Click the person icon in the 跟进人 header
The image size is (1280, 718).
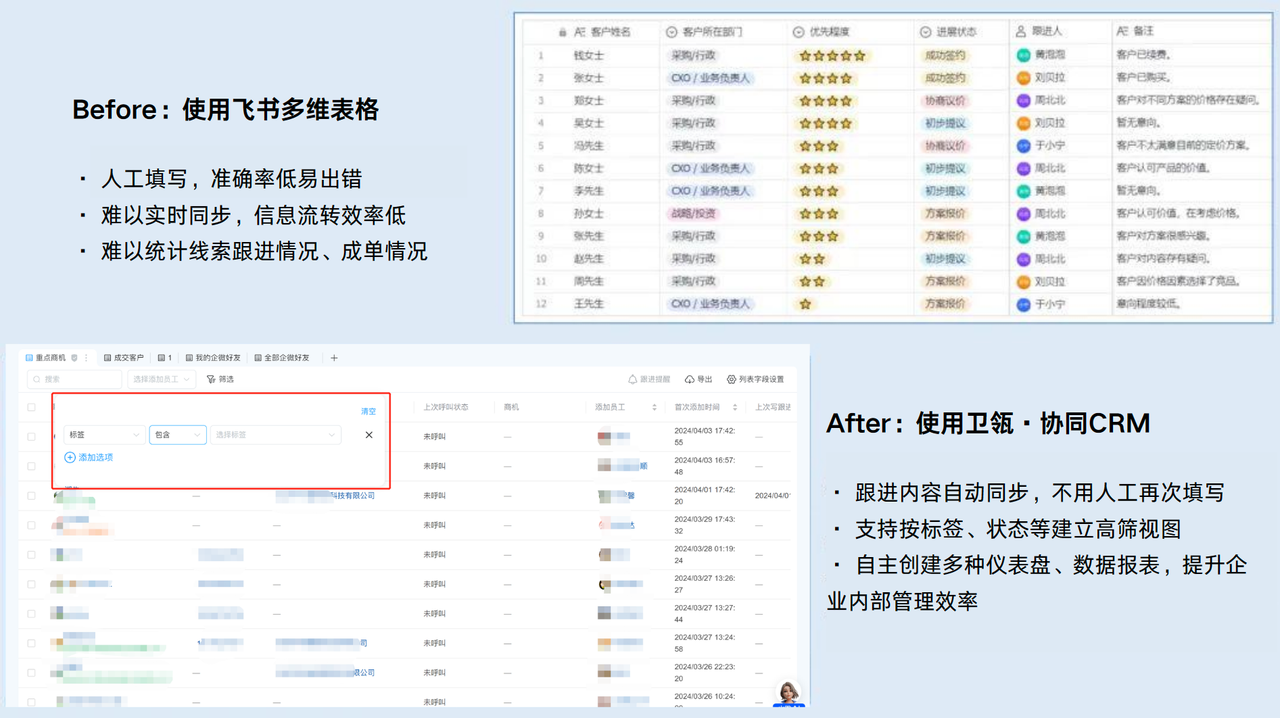pyautogui.click(x=1021, y=32)
